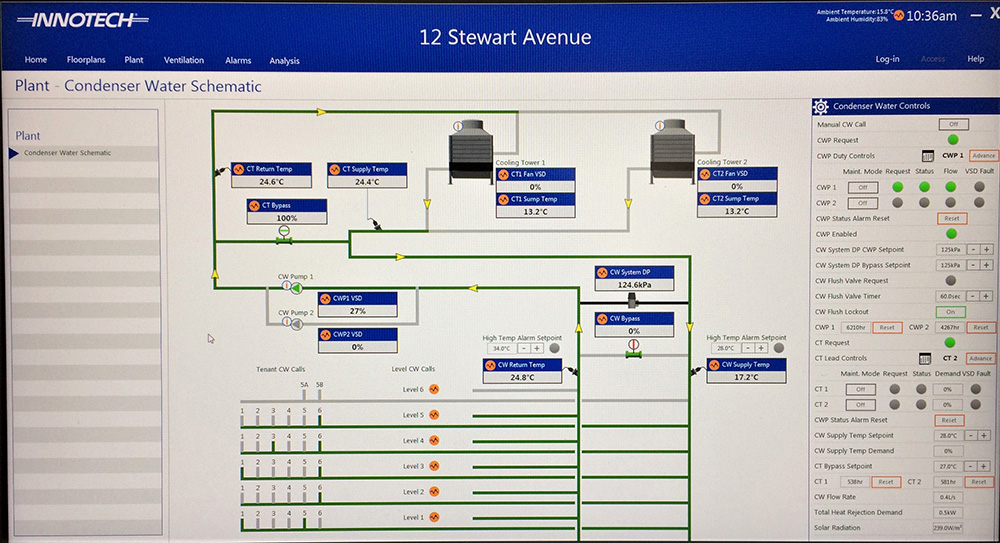The height and width of the screenshot is (543, 1000).
Task: Click the Cooling Tower 1 info icon
Action: pos(457,126)
